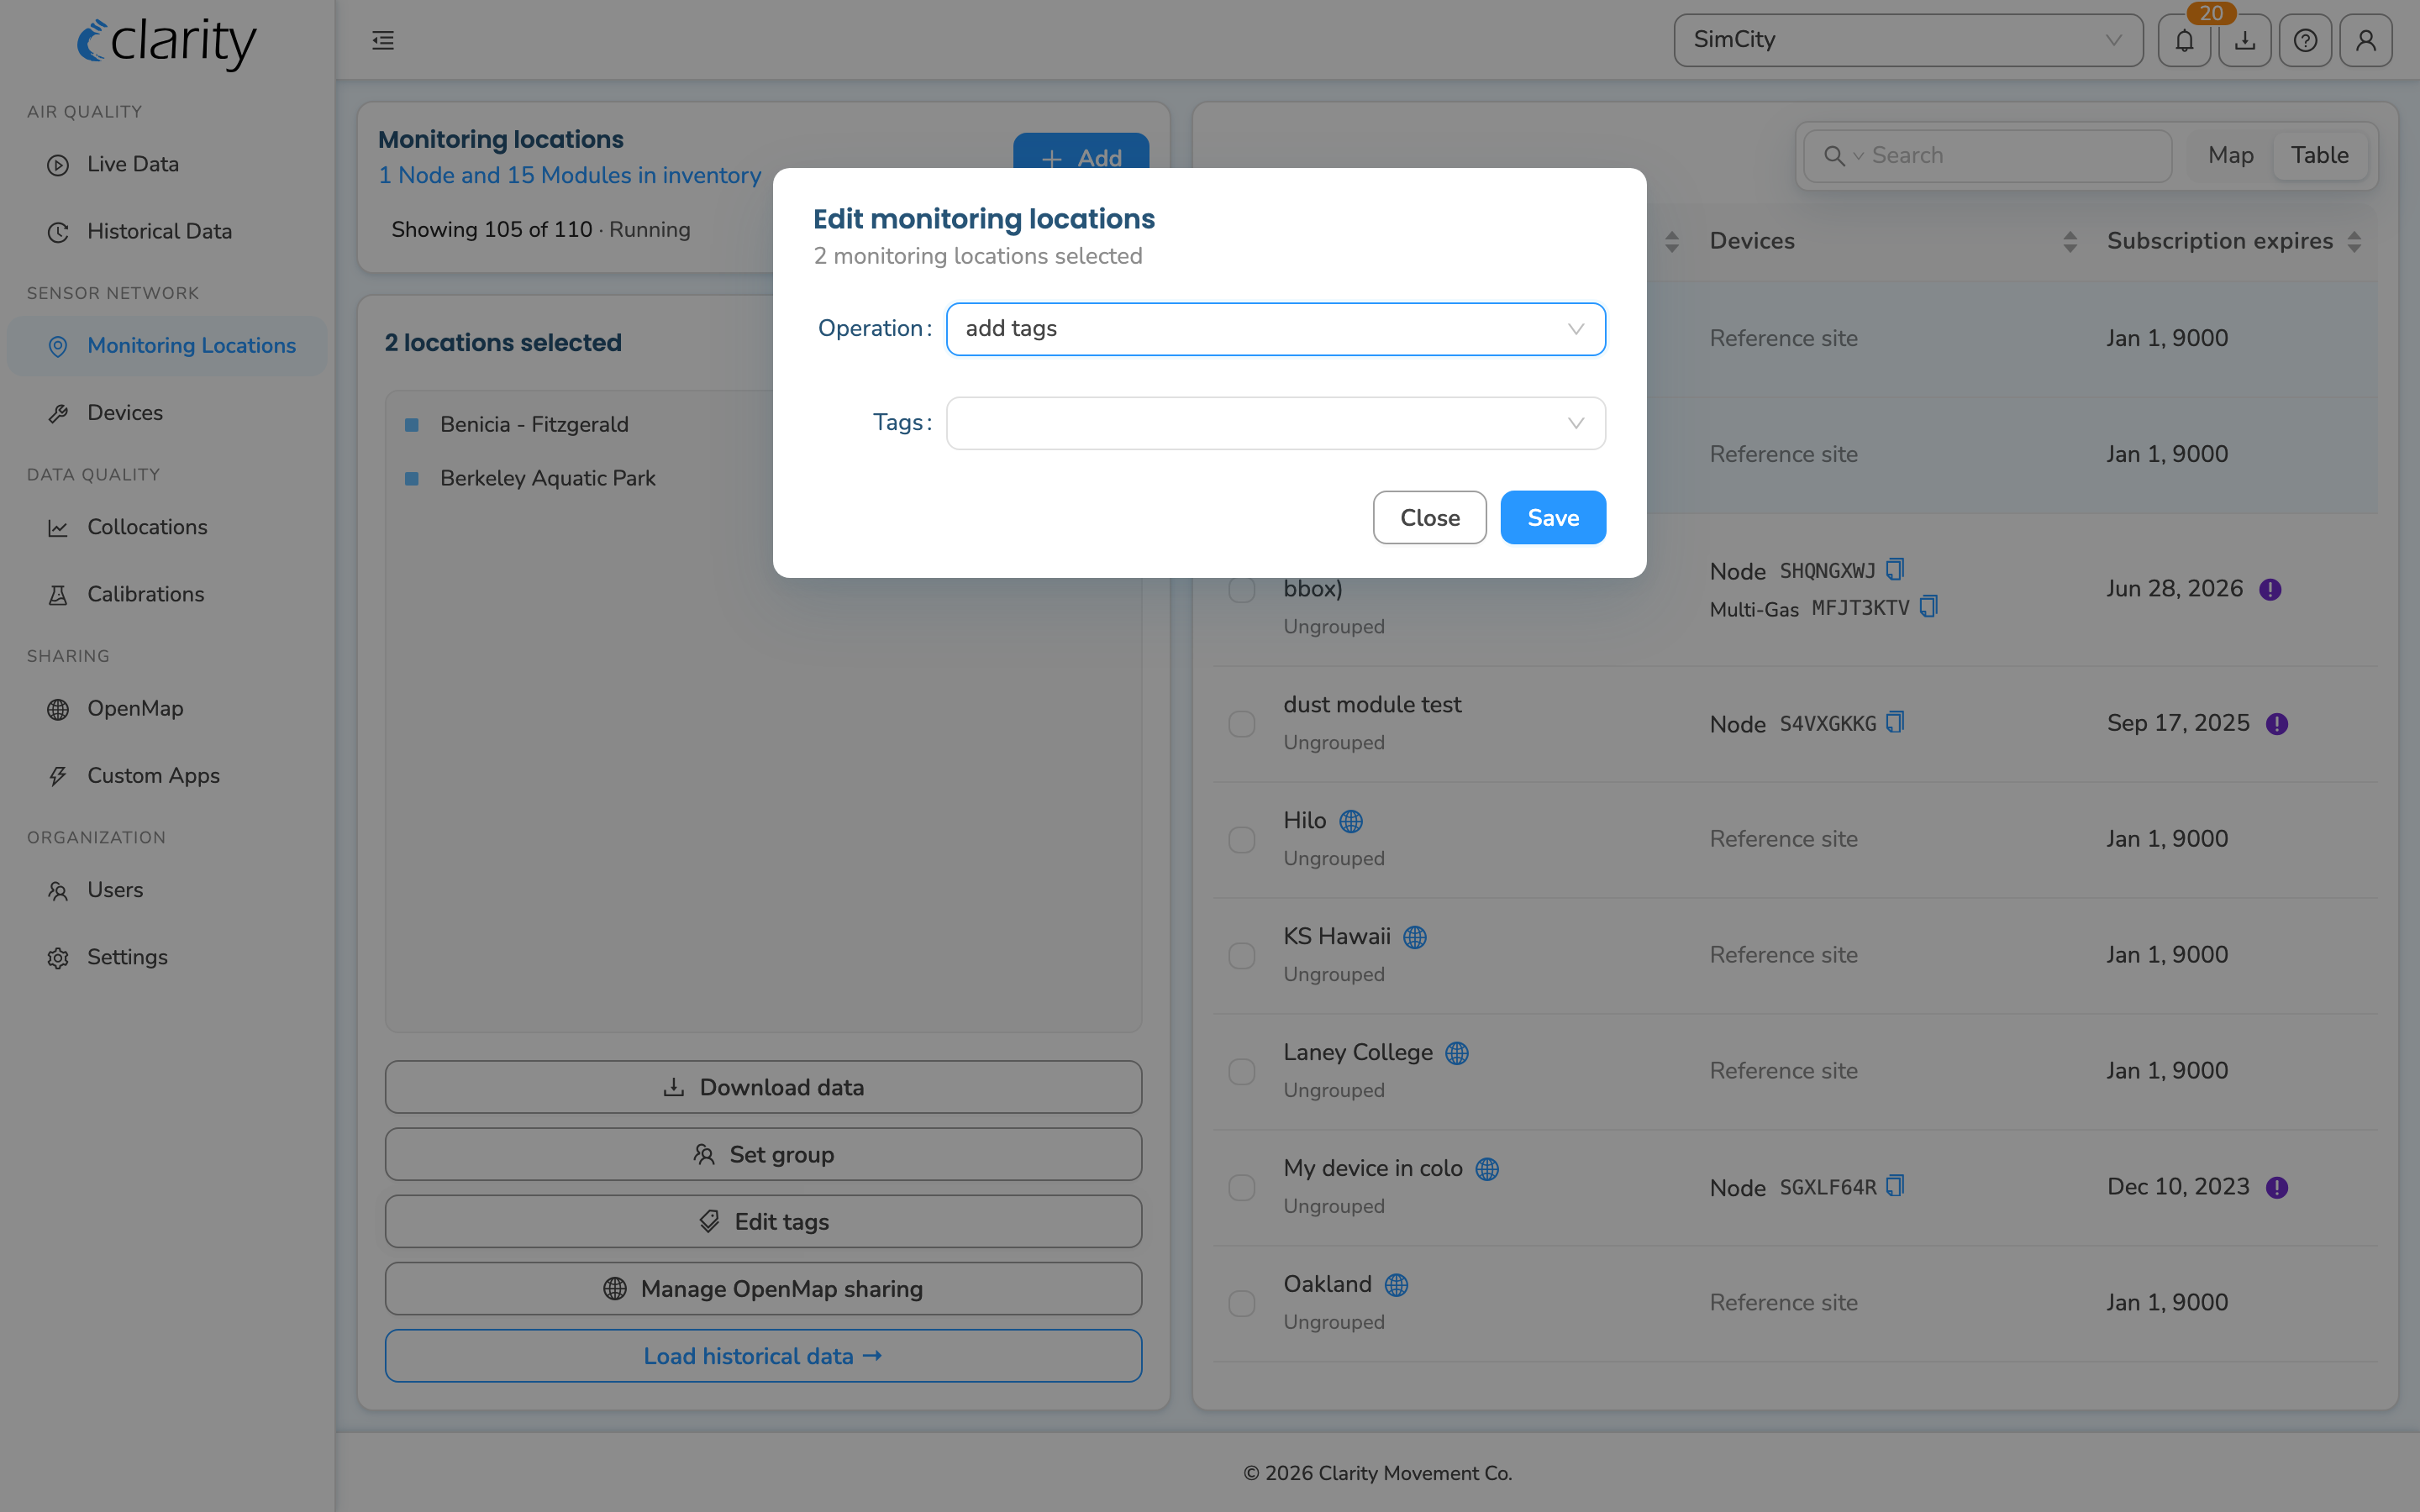Image resolution: width=2420 pixels, height=1512 pixels.
Task: Open Custom Apps in sidebar
Action: coord(167,775)
